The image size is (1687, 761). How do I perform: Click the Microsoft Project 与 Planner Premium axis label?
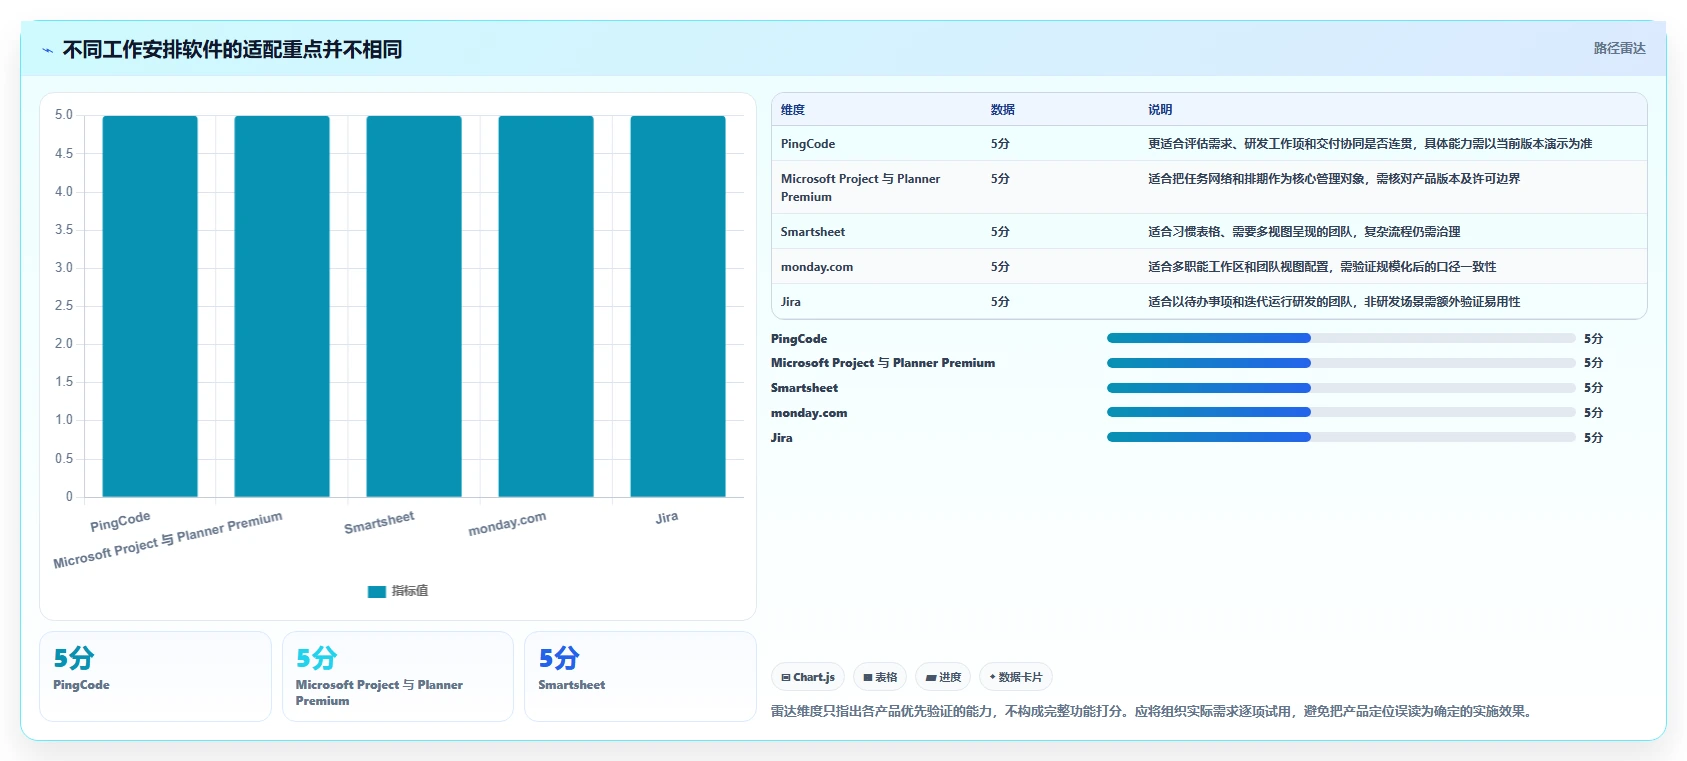(x=168, y=540)
